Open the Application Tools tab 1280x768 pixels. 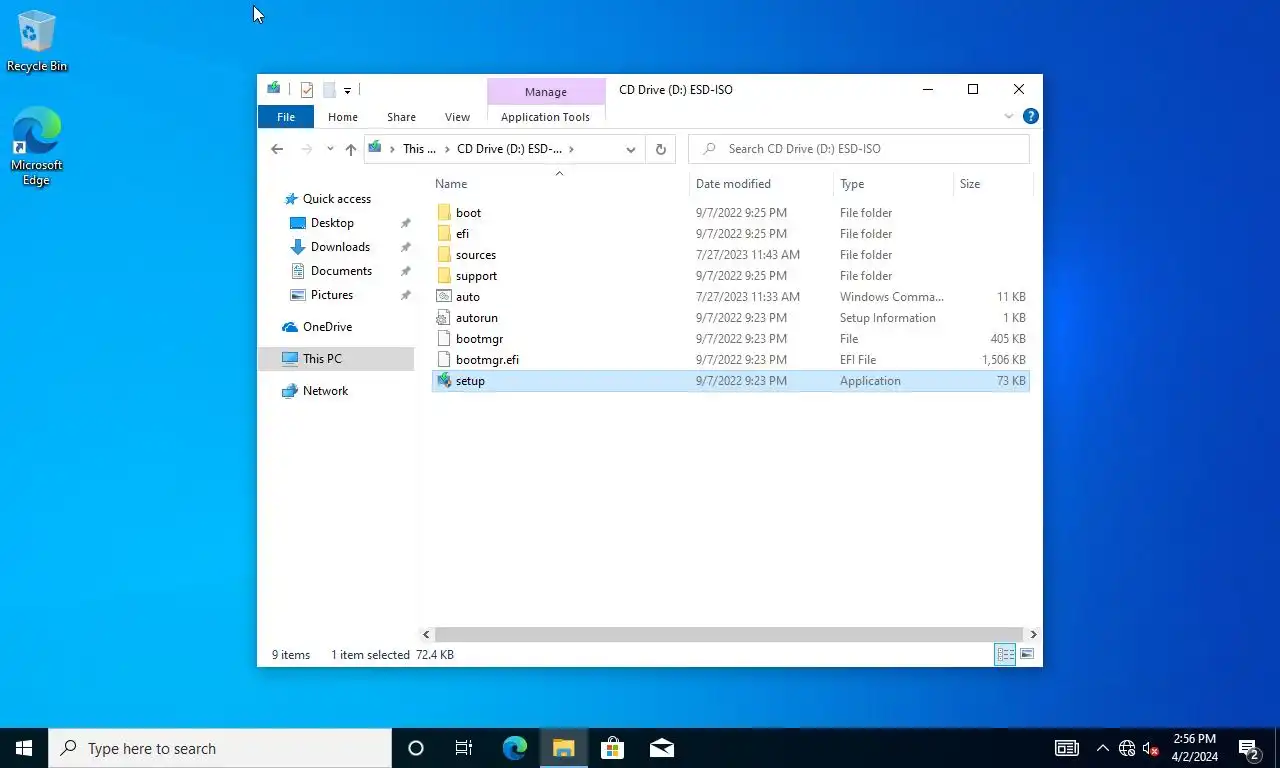click(545, 117)
